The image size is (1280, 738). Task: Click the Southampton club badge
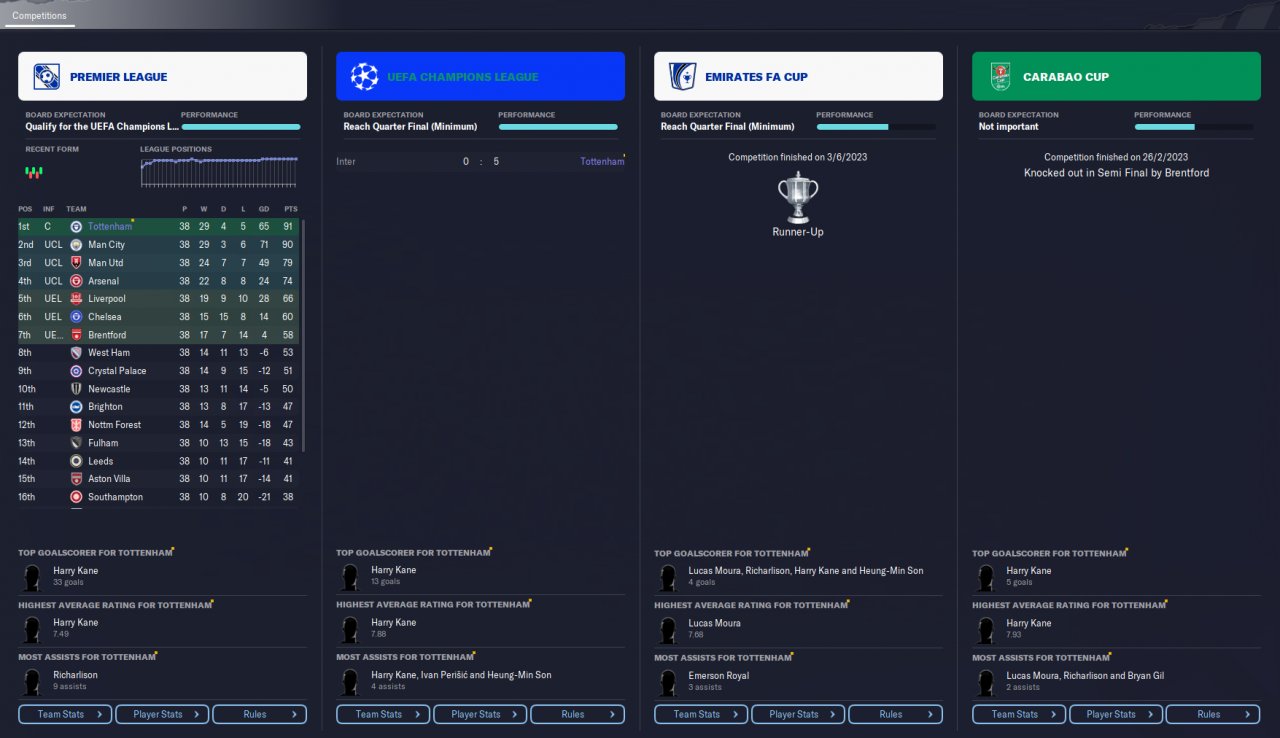[76, 497]
